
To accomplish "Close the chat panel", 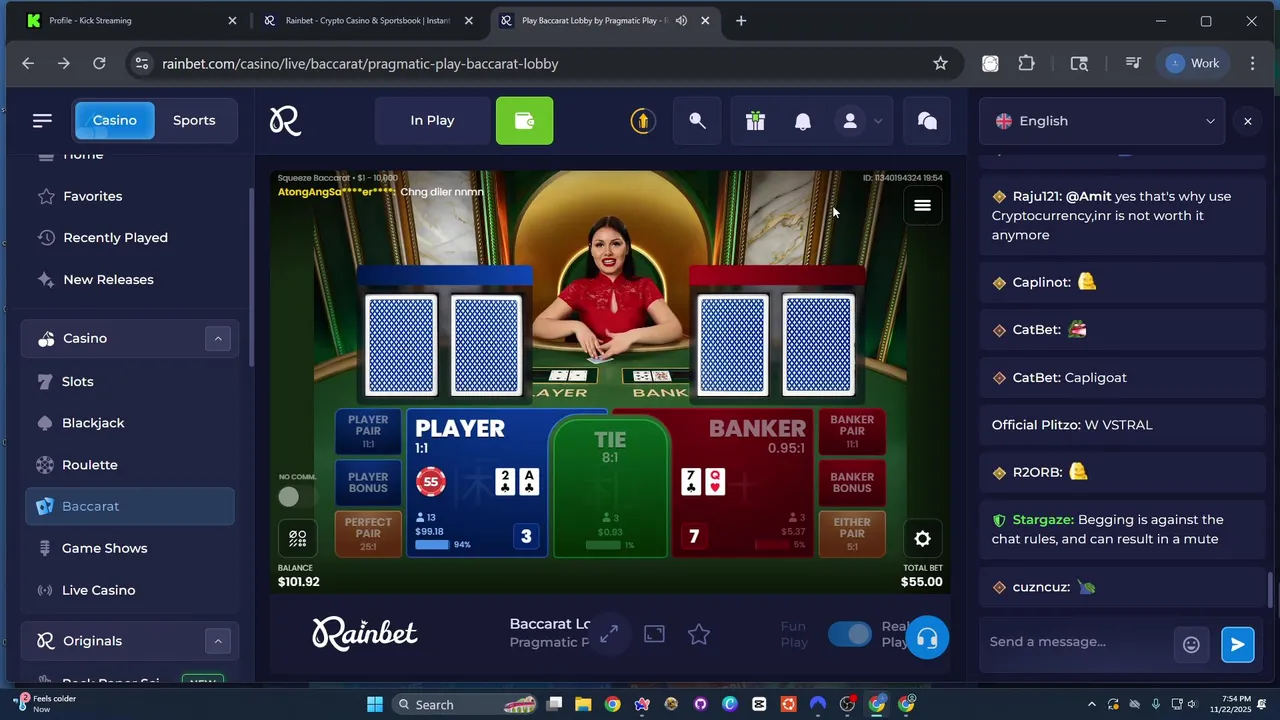I will click(1247, 121).
